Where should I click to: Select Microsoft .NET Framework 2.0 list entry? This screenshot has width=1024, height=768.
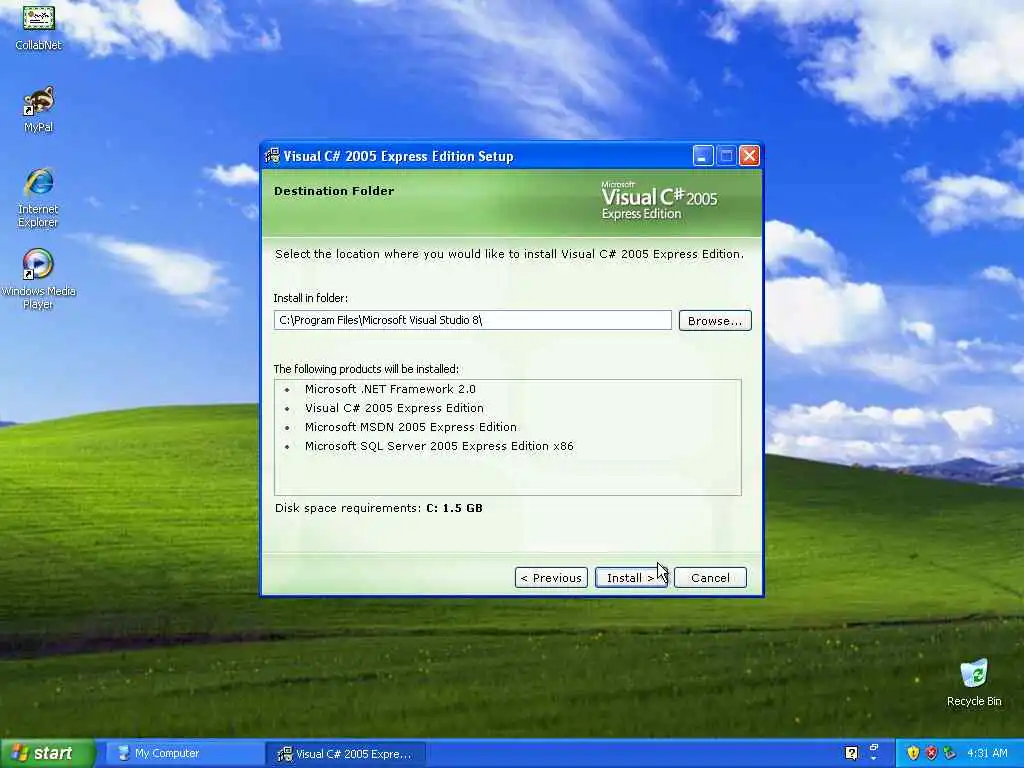(390, 389)
